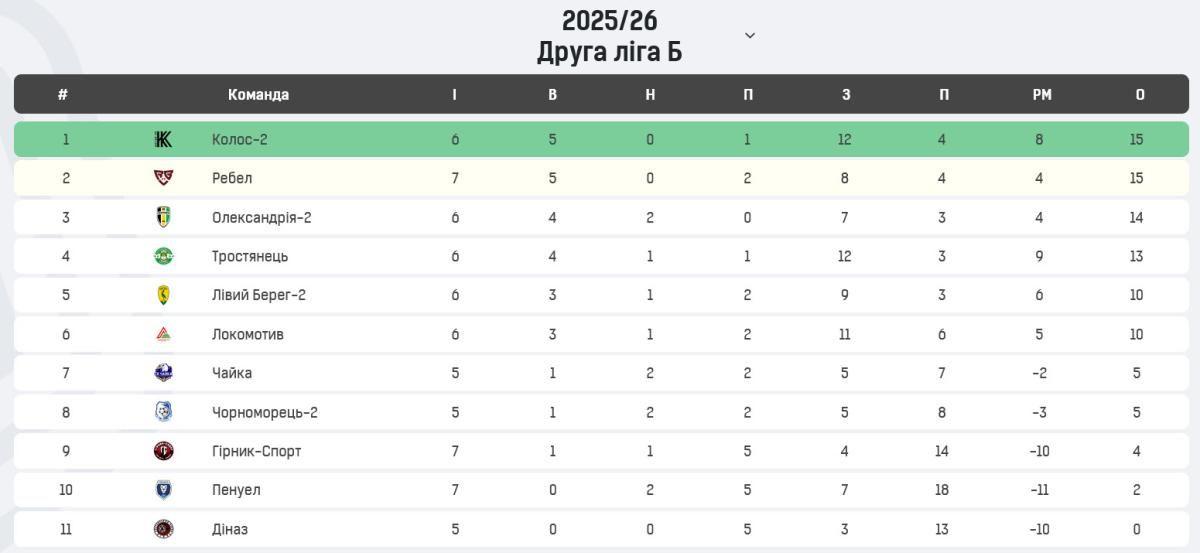1200x553 pixels.
Task: Click the Колос-2 team logo
Action: [163, 139]
